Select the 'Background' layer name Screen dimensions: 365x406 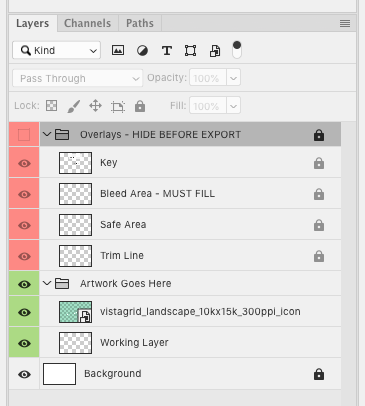pyautogui.click(x=113, y=374)
